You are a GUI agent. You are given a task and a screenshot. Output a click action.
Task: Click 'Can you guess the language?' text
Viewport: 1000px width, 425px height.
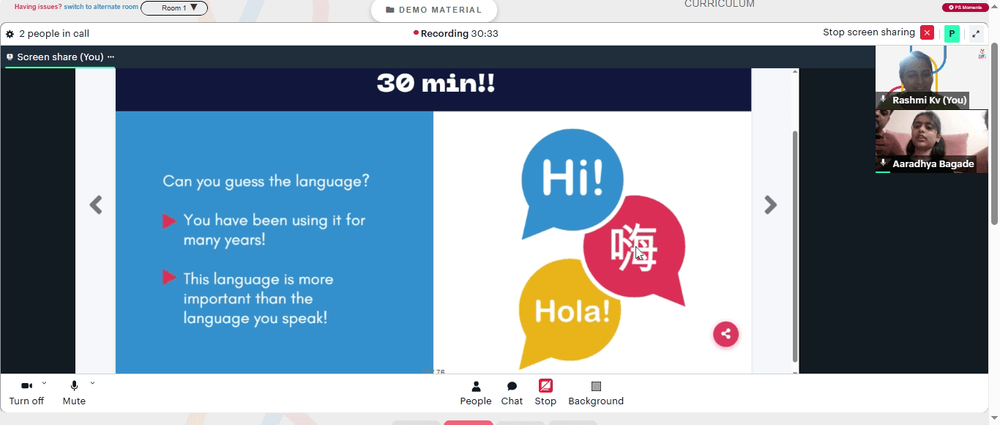point(266,181)
